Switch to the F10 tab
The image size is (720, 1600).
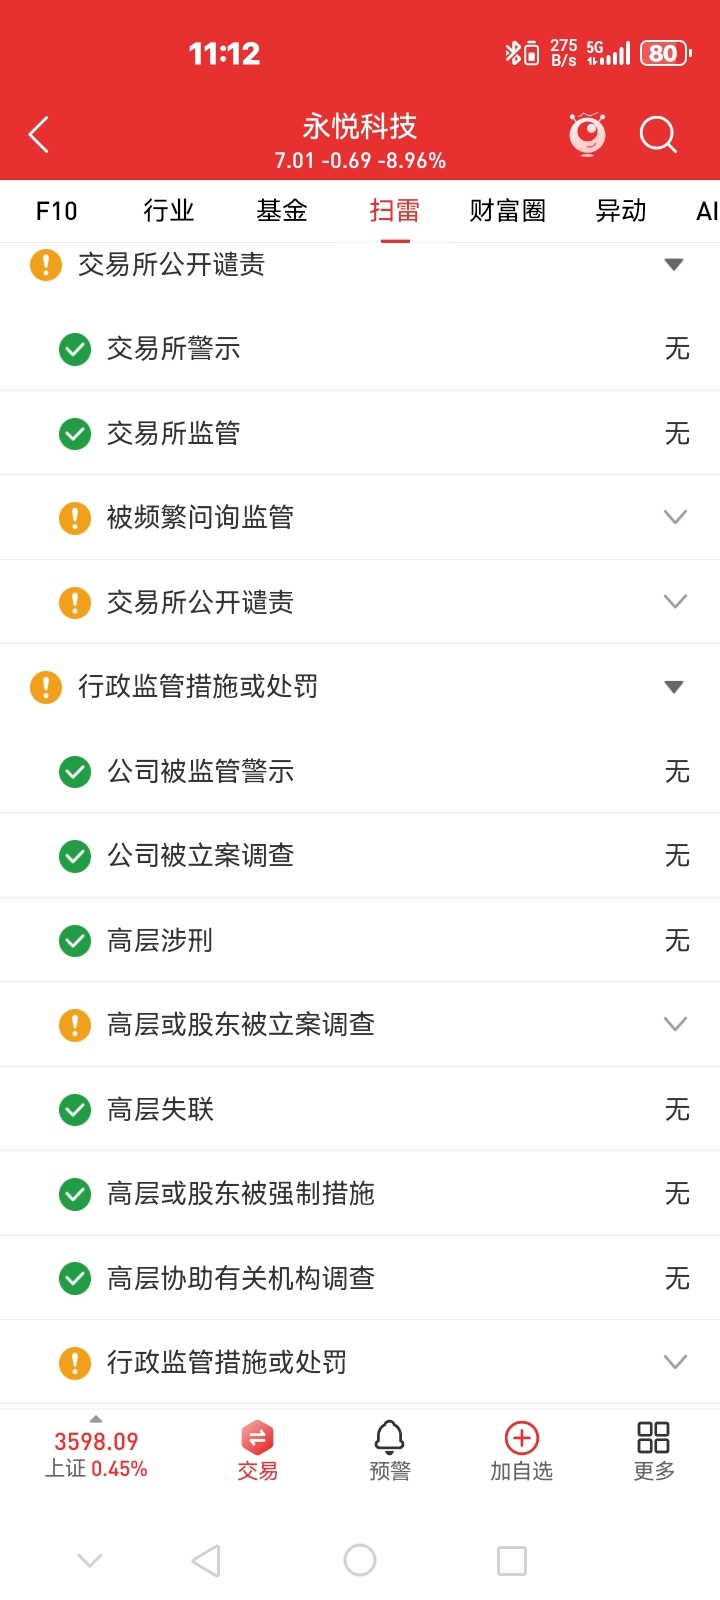(56, 211)
